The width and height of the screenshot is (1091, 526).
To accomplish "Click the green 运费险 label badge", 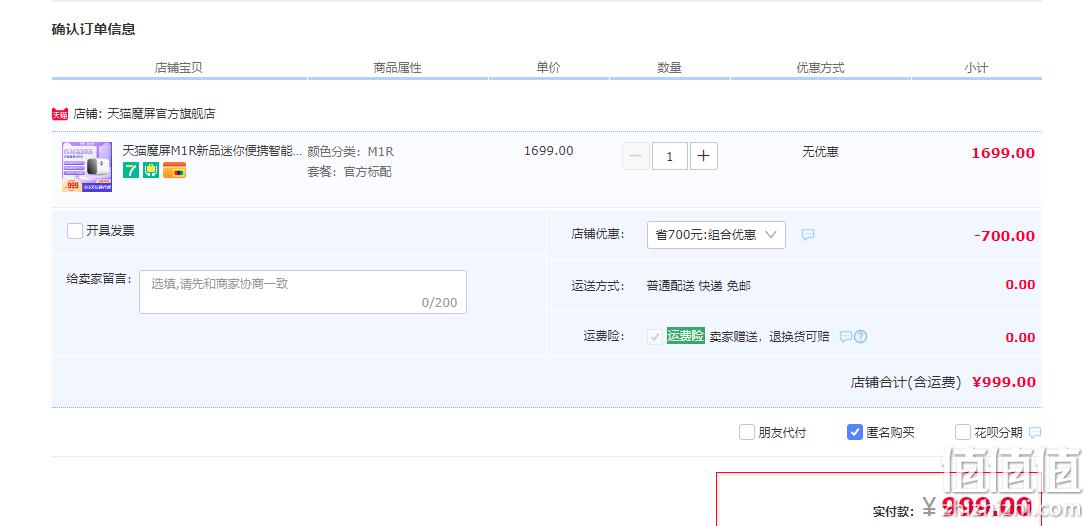I will tap(685, 336).
